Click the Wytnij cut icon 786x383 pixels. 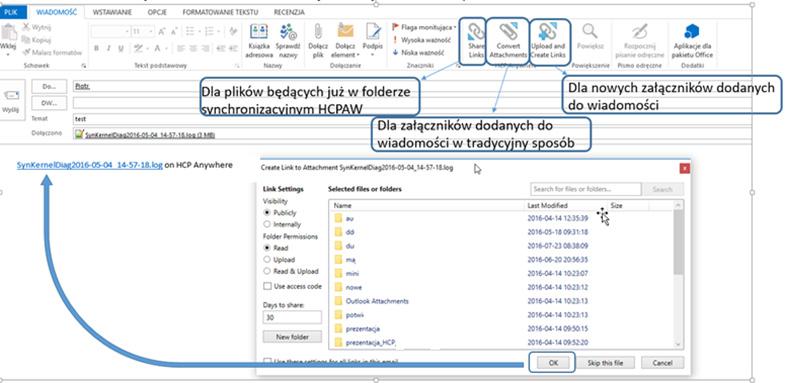coord(26,28)
